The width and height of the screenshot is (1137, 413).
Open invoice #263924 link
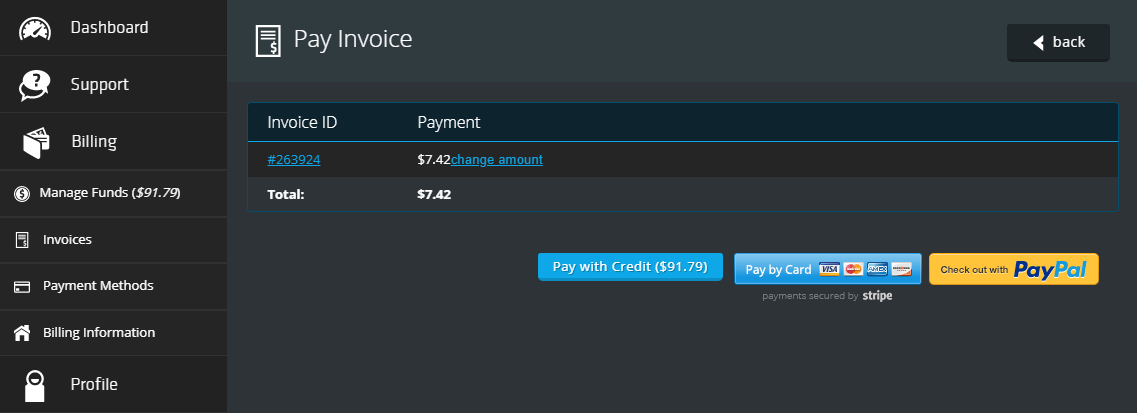click(x=294, y=160)
